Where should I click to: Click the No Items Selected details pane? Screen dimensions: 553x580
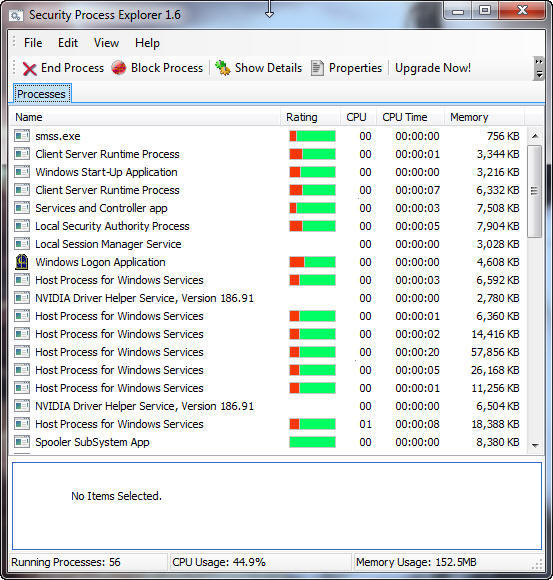(277, 506)
